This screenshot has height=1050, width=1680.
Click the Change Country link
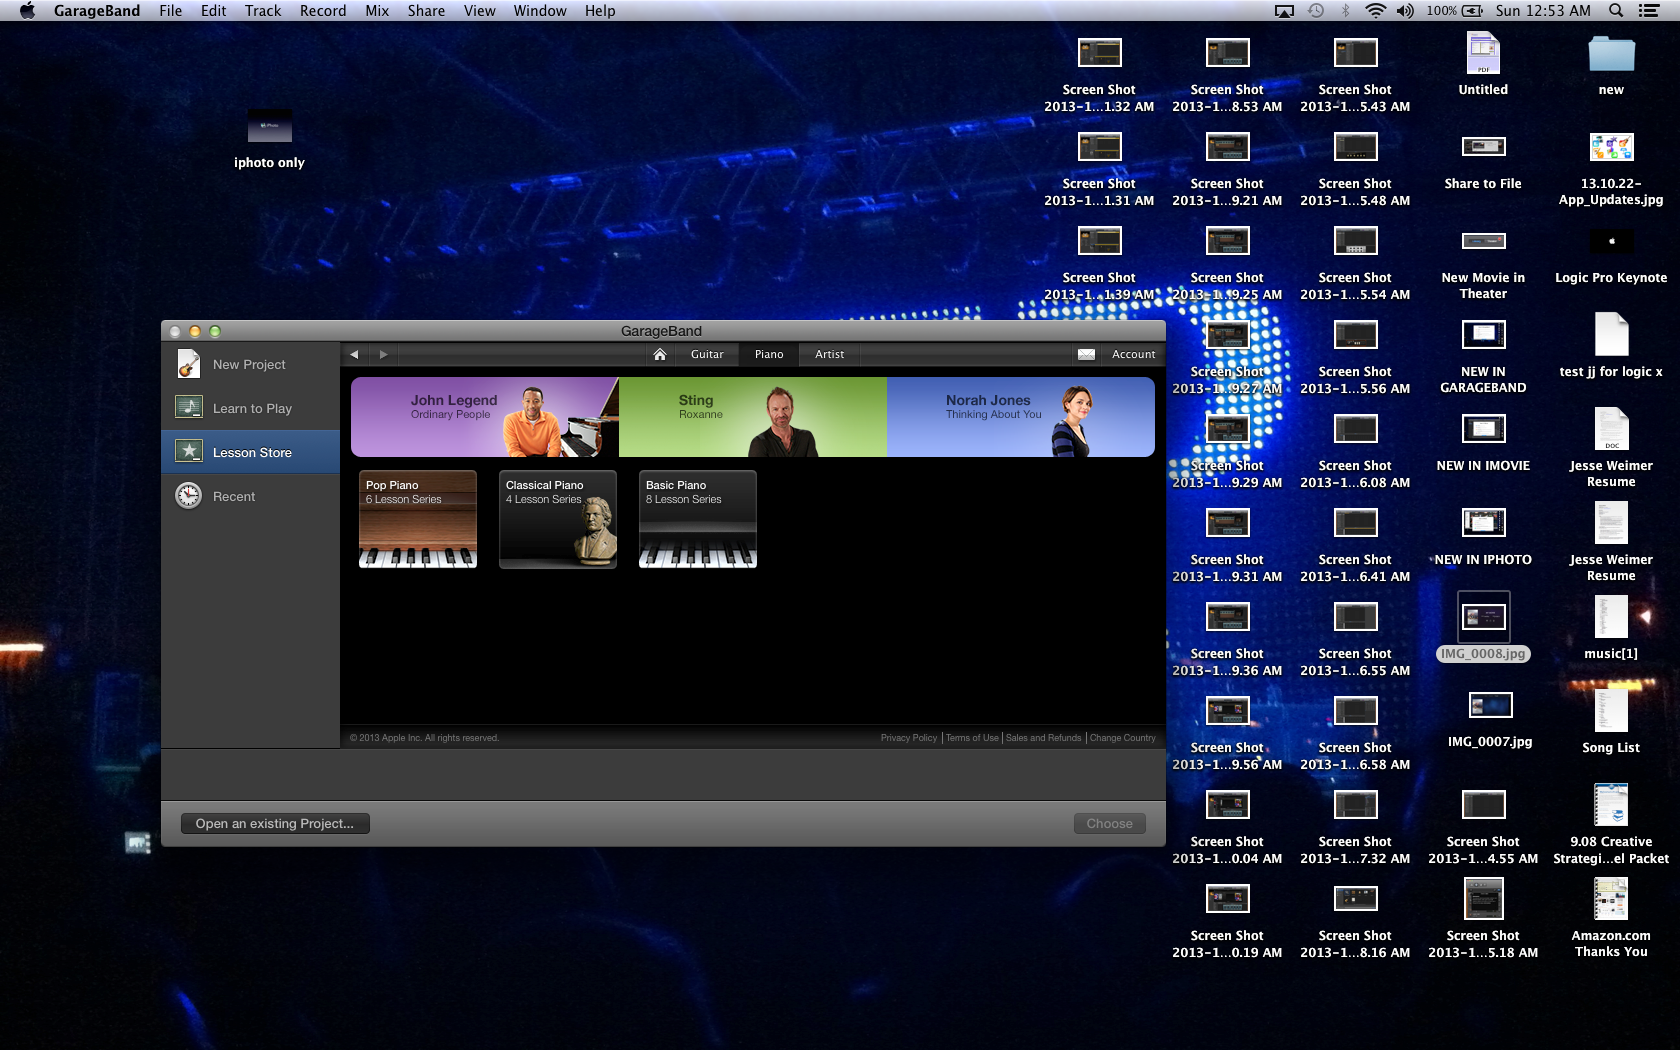pos(1122,738)
